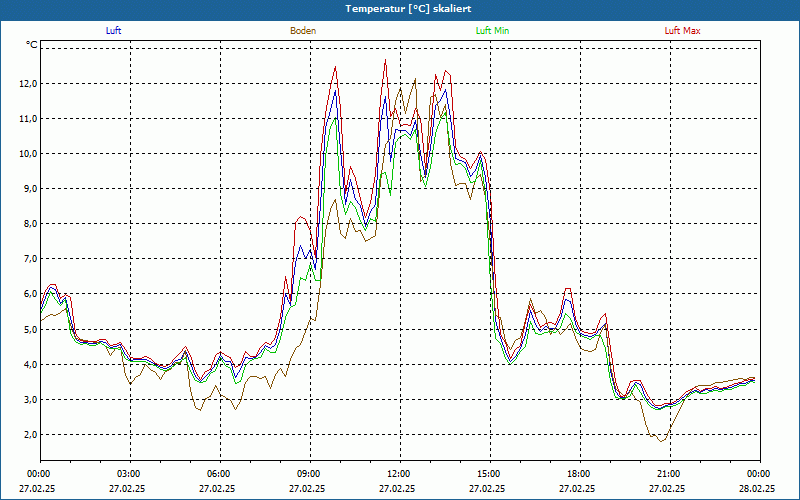The width and height of the screenshot is (800, 500).
Task: Click the 06:00 time axis label
Action: coord(220,474)
